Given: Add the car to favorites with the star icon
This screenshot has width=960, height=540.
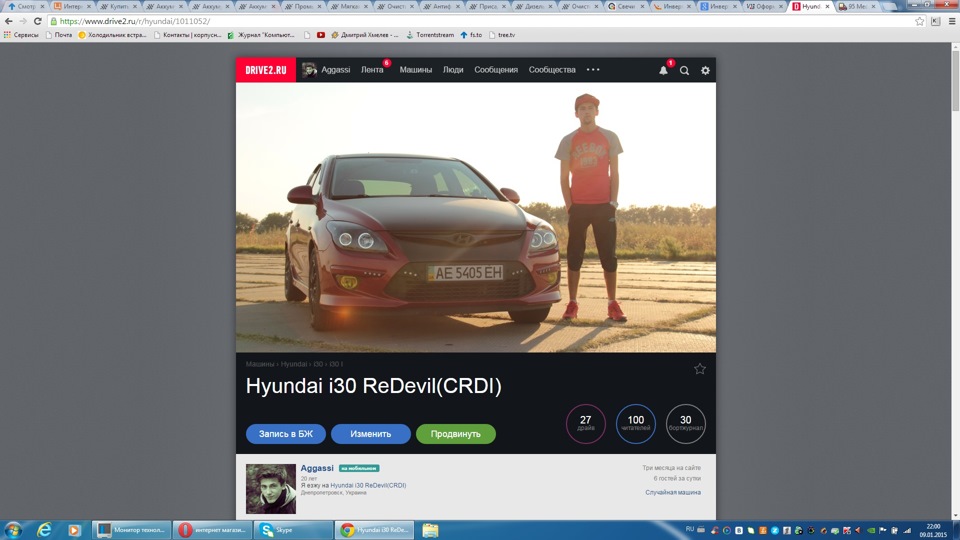Looking at the screenshot, I should pos(700,369).
